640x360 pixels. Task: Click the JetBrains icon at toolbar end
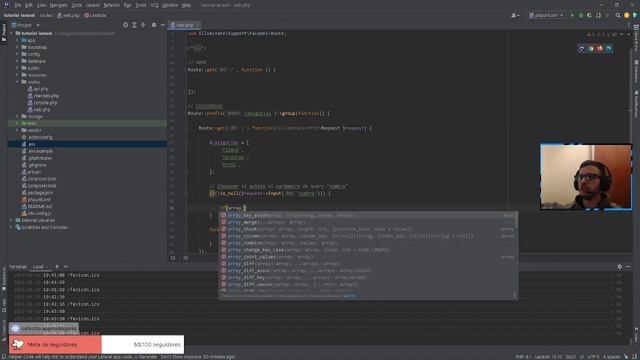tap(635, 15)
